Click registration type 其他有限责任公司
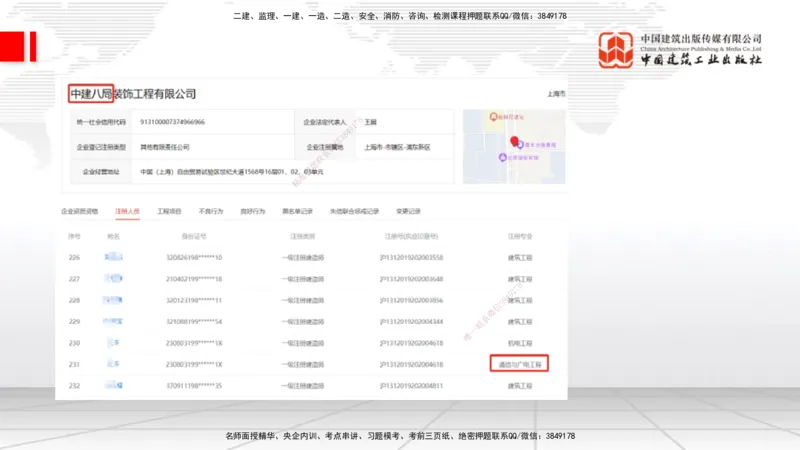 165,147
